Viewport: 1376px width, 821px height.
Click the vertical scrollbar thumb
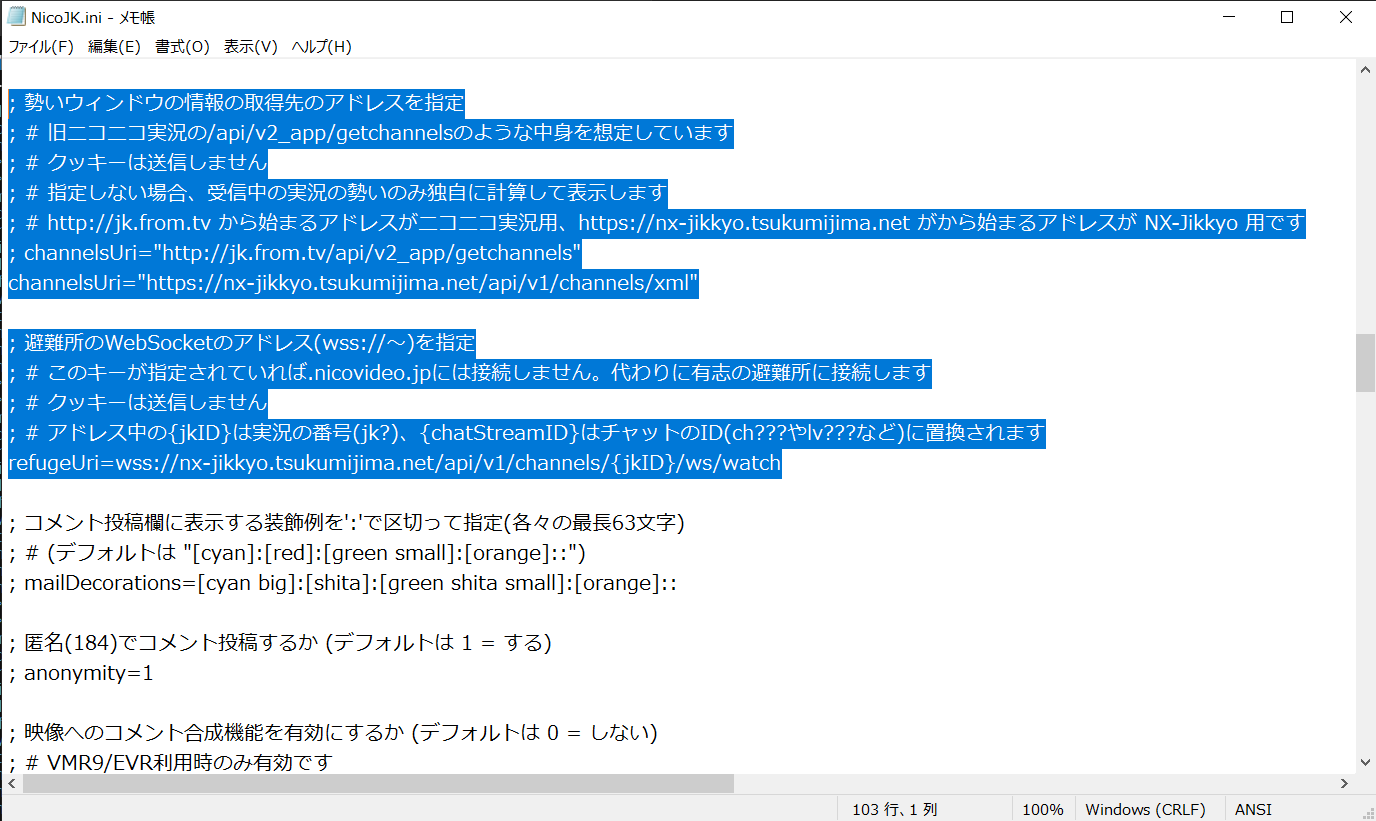(x=1366, y=362)
